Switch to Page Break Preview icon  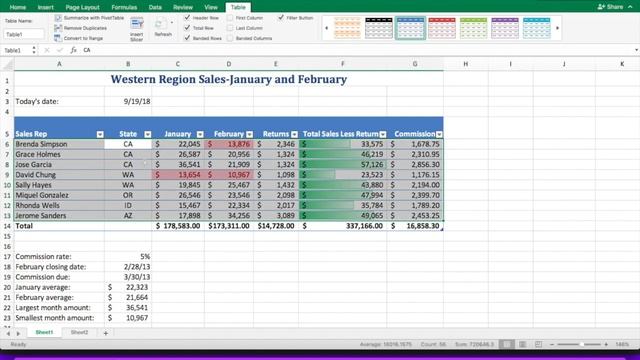click(538, 344)
